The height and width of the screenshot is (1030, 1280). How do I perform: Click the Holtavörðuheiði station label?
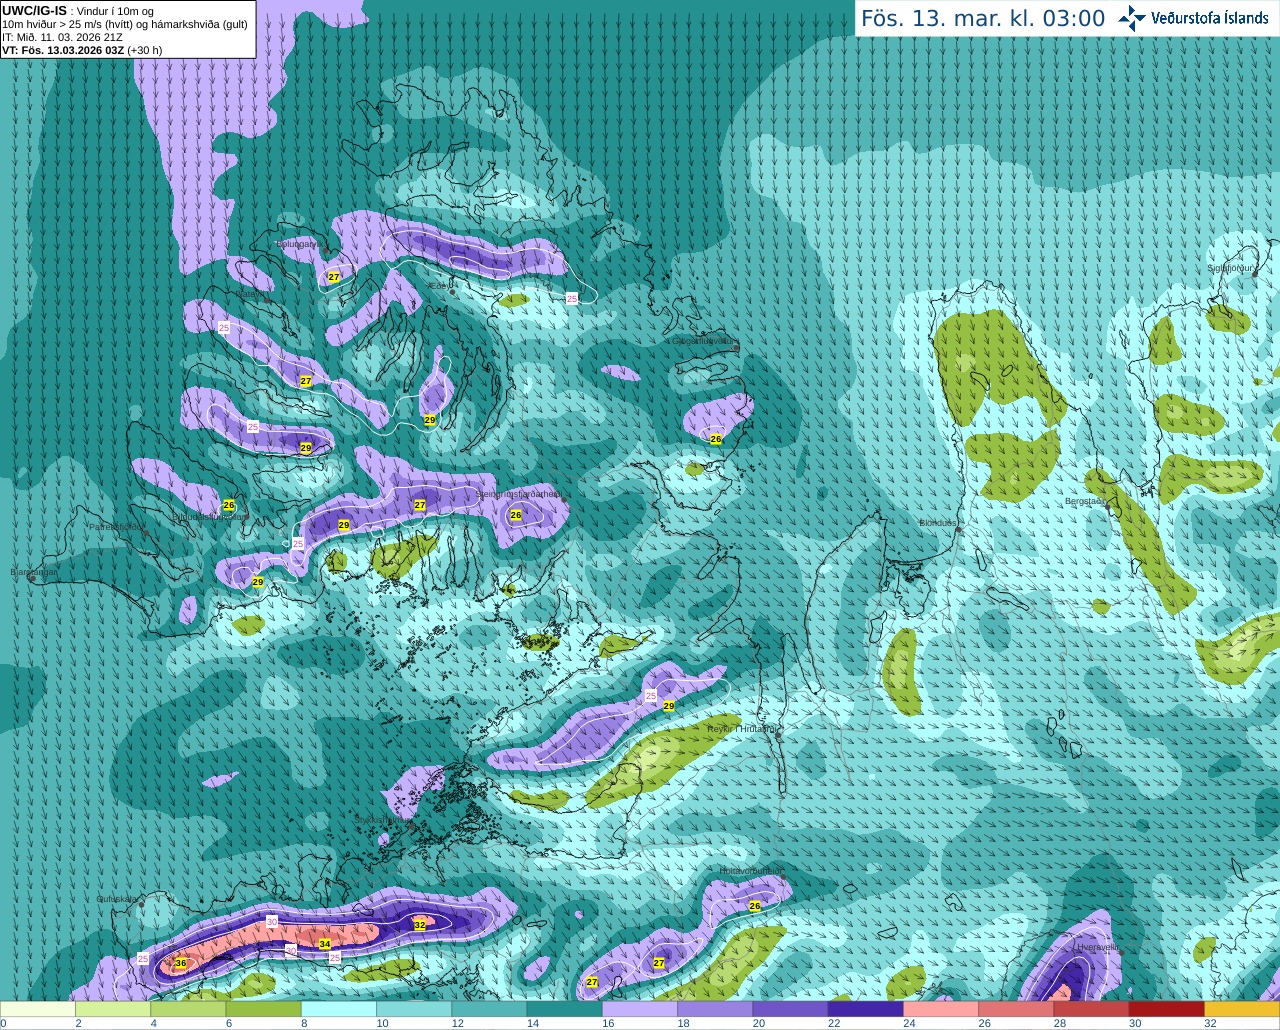[752, 871]
